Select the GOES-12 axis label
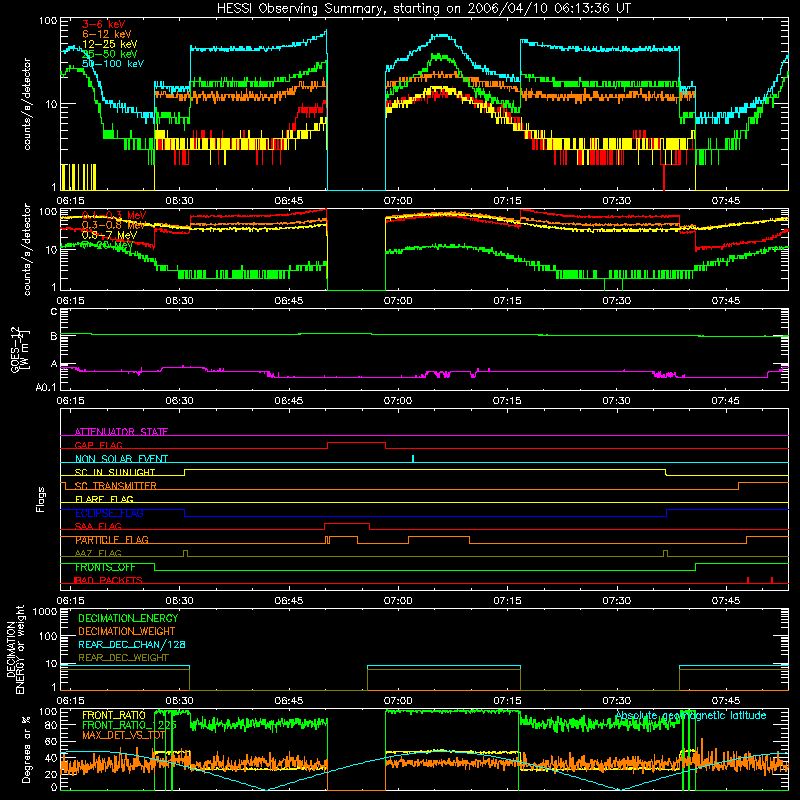This screenshot has width=800, height=800. tap(20, 350)
